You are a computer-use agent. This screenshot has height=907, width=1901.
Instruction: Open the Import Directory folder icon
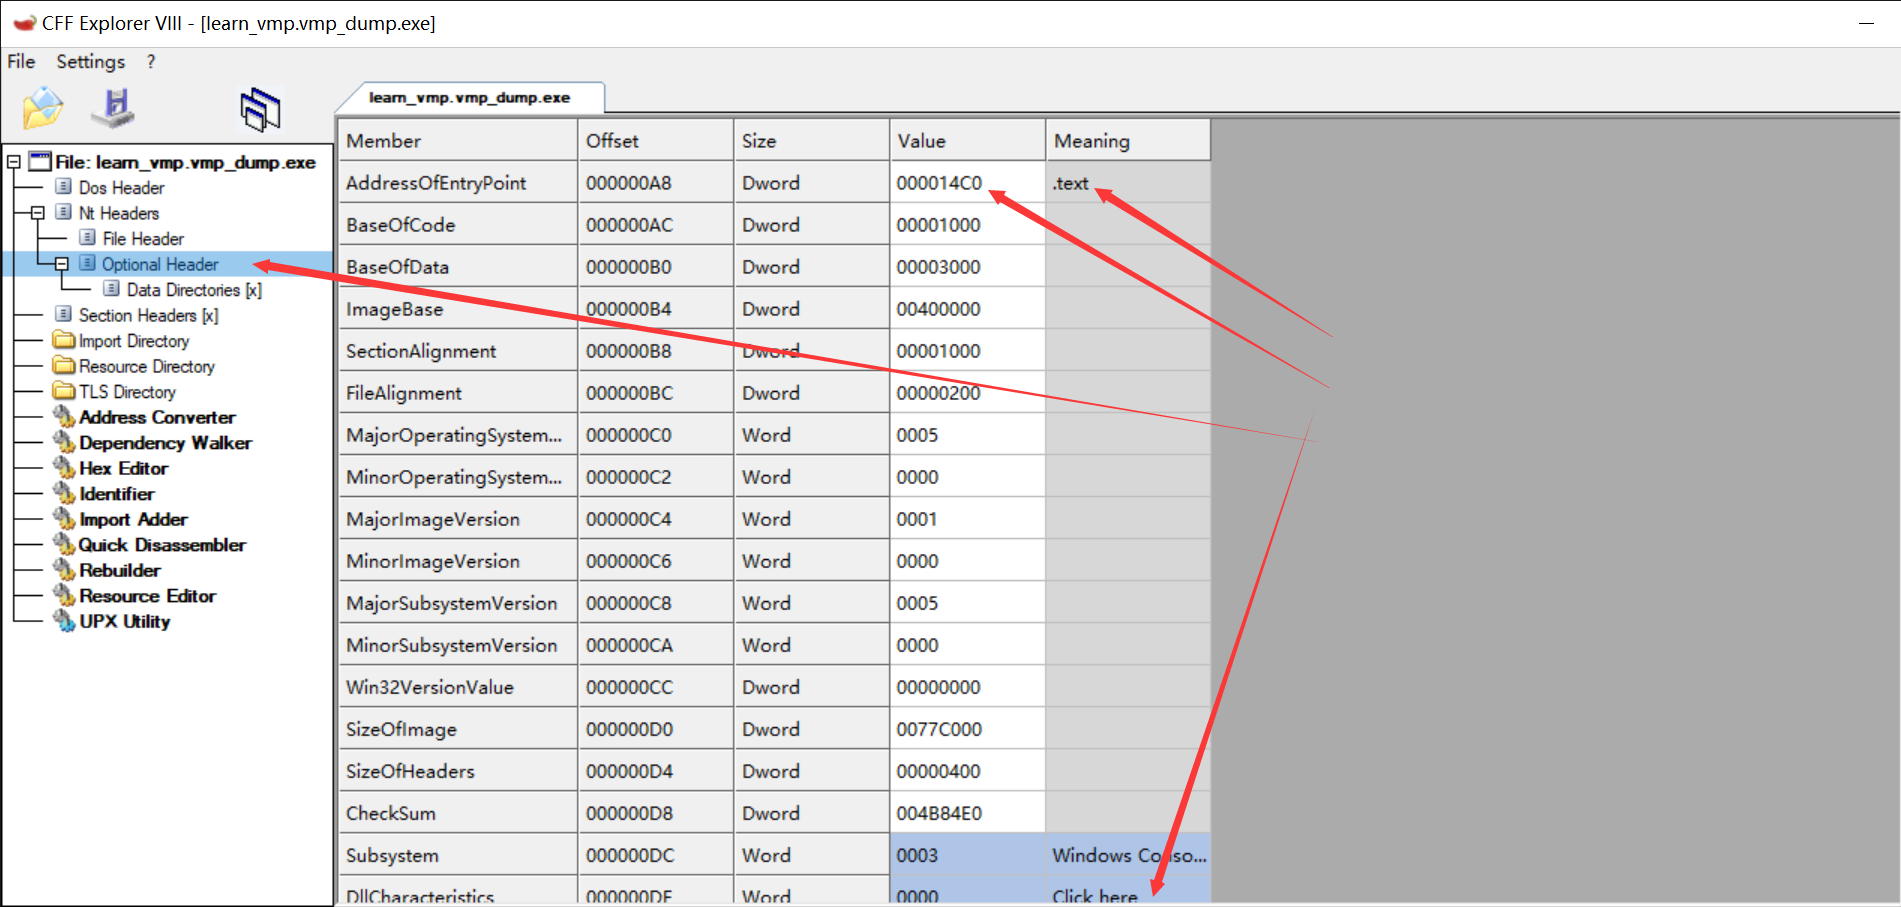(x=64, y=341)
